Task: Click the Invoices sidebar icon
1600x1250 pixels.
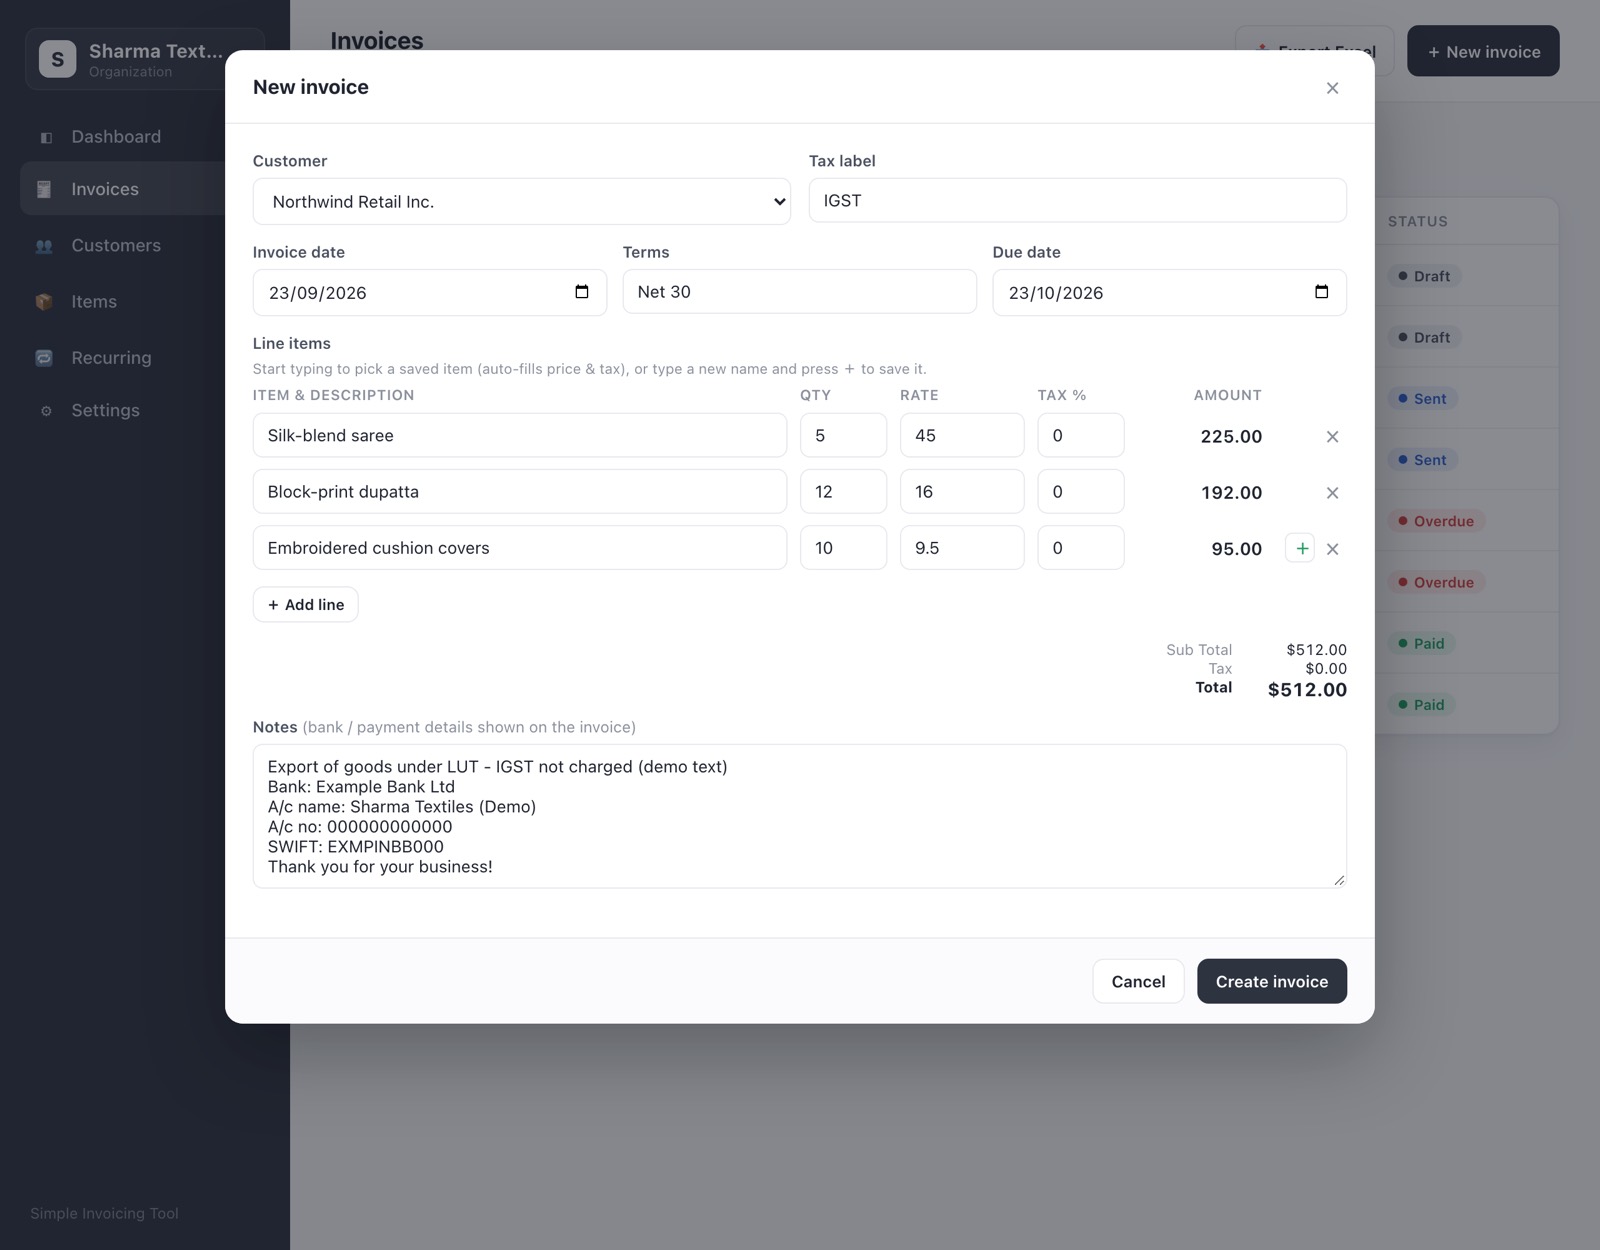Action: click(44, 189)
